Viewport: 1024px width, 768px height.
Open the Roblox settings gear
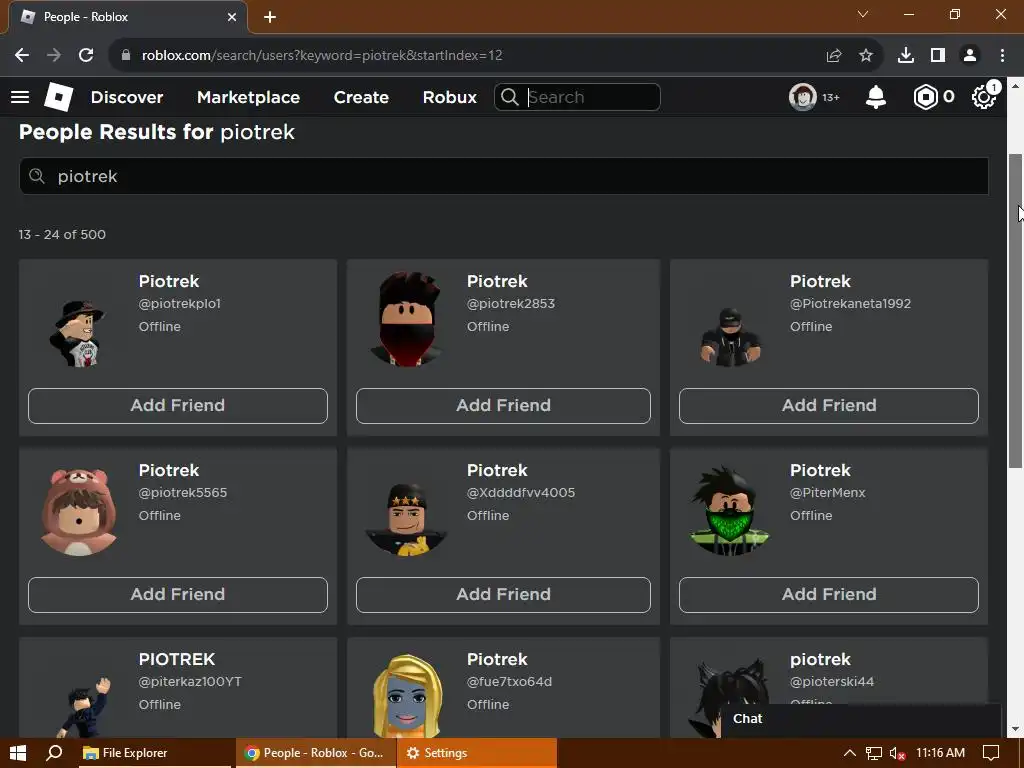pos(984,97)
